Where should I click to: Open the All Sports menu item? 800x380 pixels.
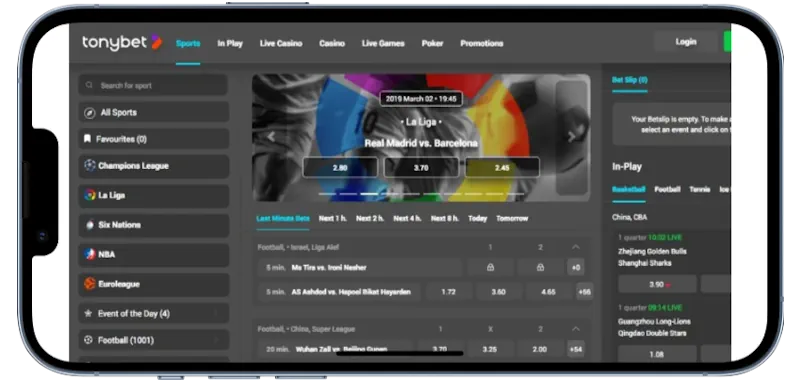[x=153, y=113]
